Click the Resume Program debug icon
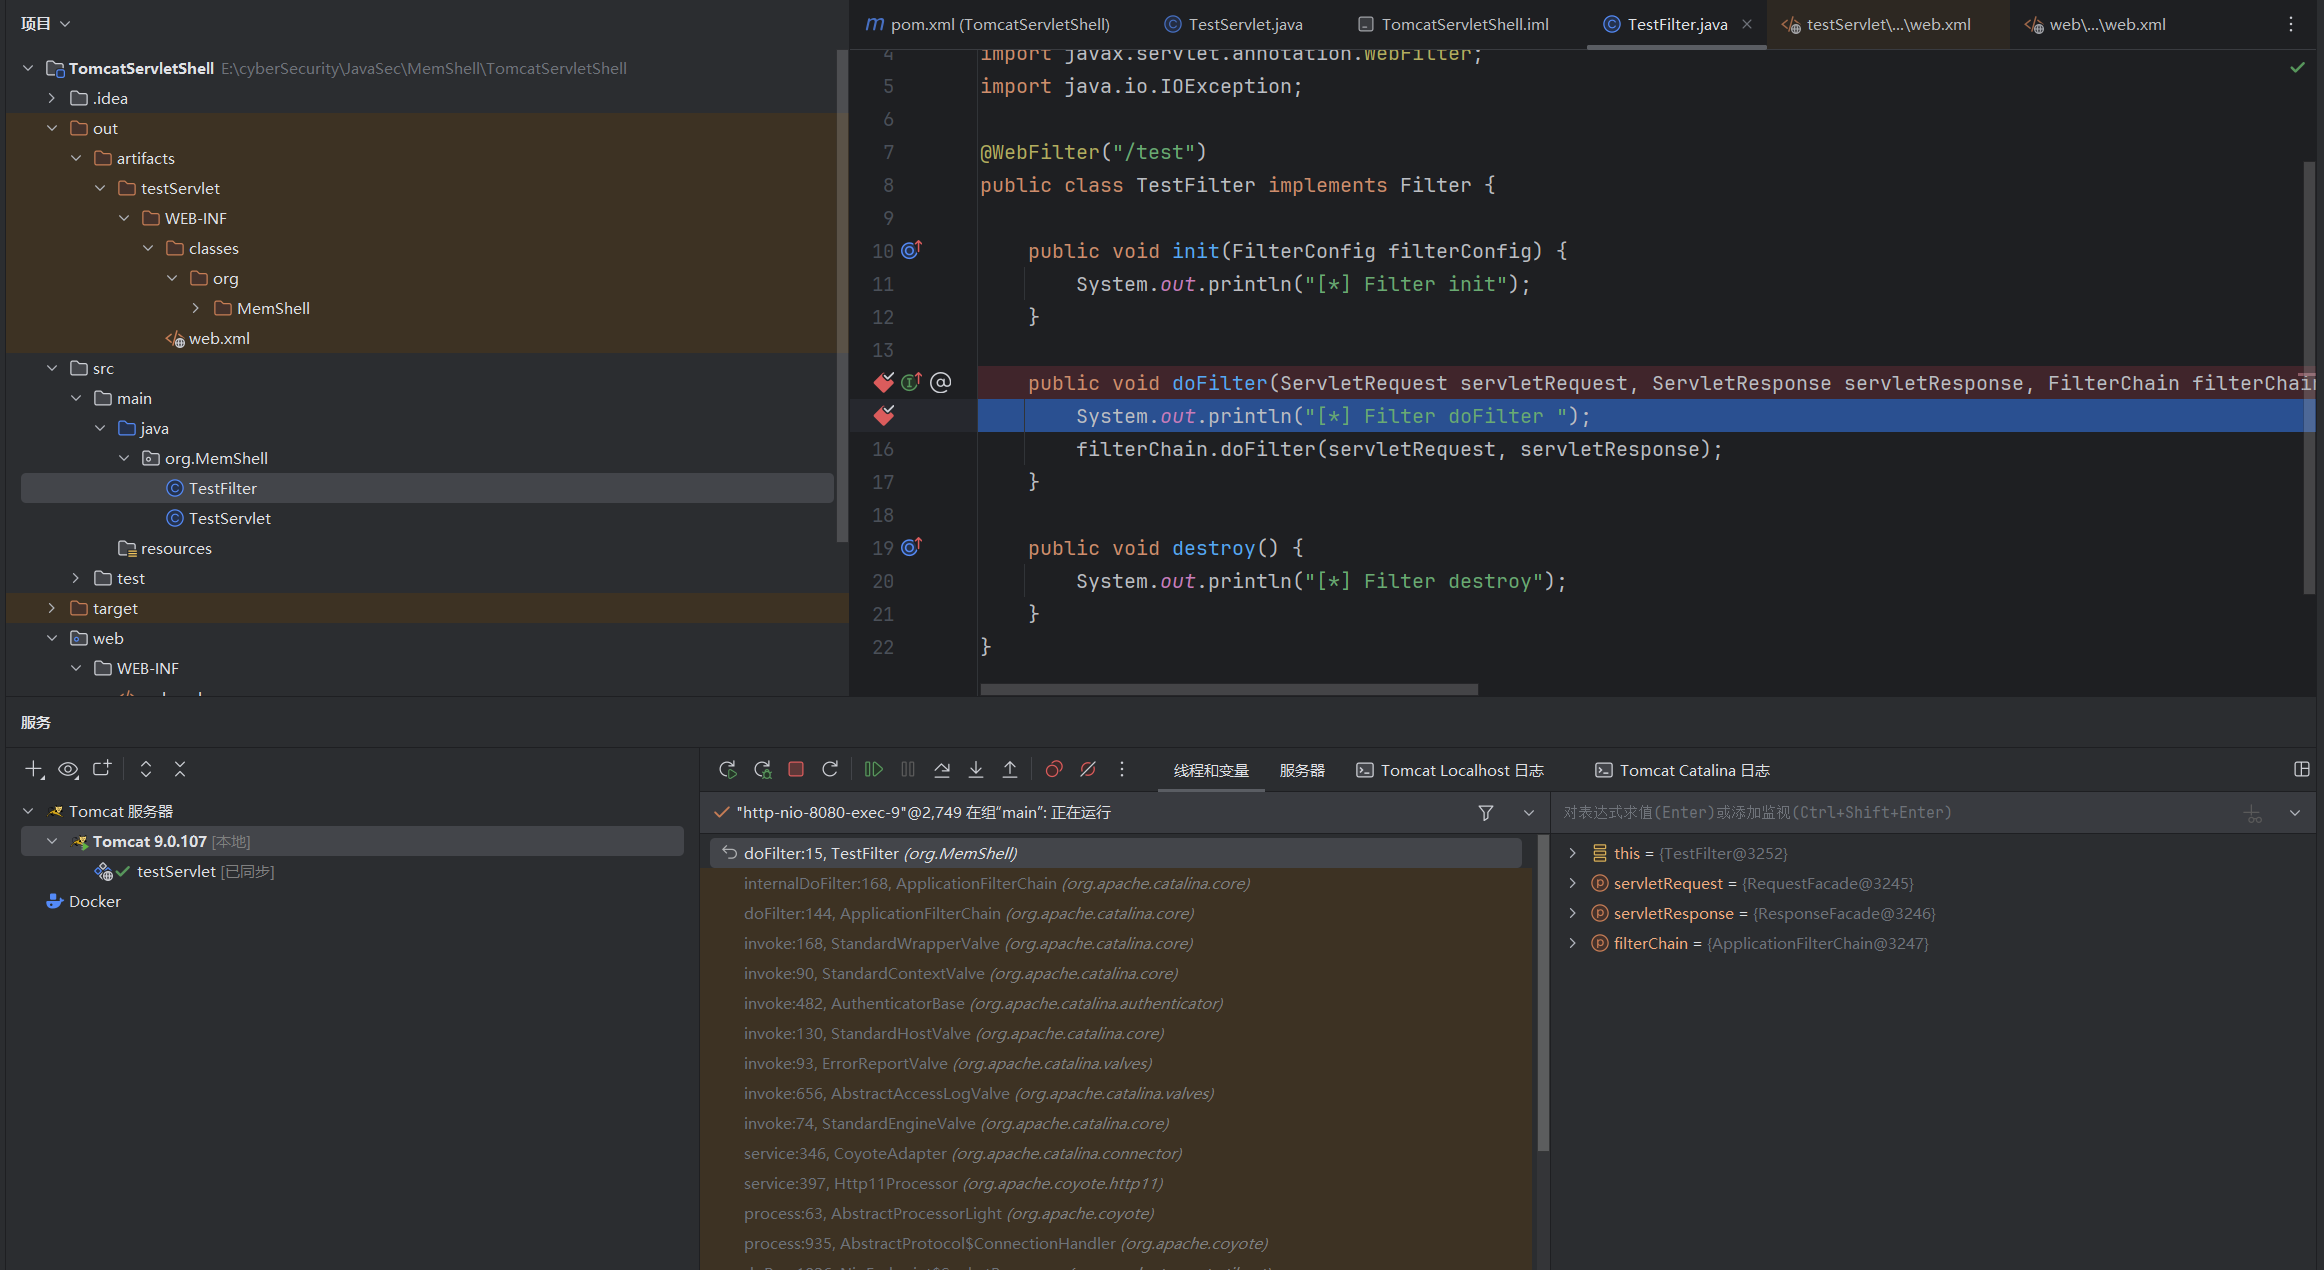Image resolution: width=2324 pixels, height=1270 pixels. click(873, 769)
